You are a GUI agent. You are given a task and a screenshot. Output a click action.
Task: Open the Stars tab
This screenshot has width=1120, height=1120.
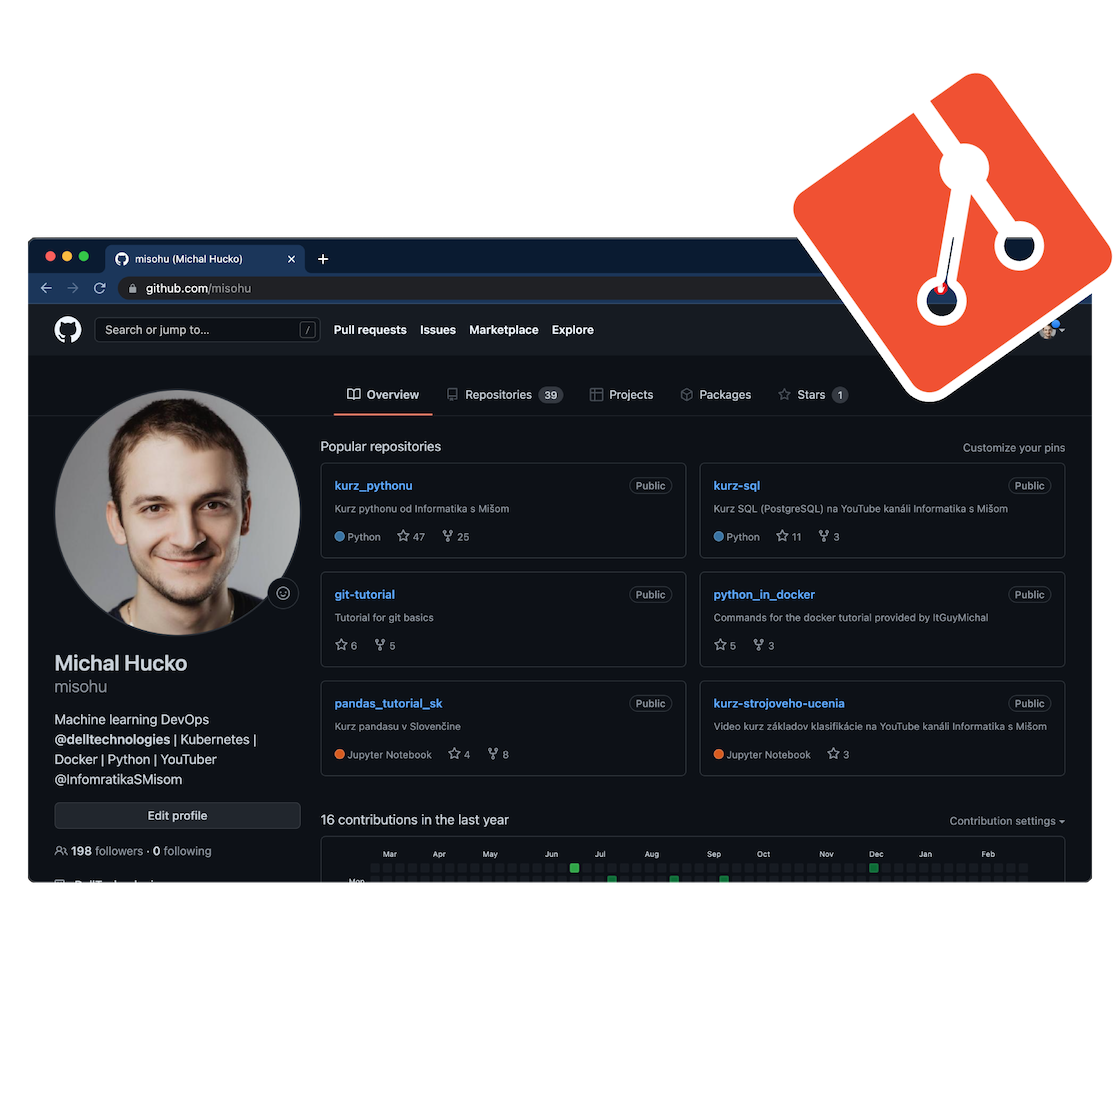[813, 394]
